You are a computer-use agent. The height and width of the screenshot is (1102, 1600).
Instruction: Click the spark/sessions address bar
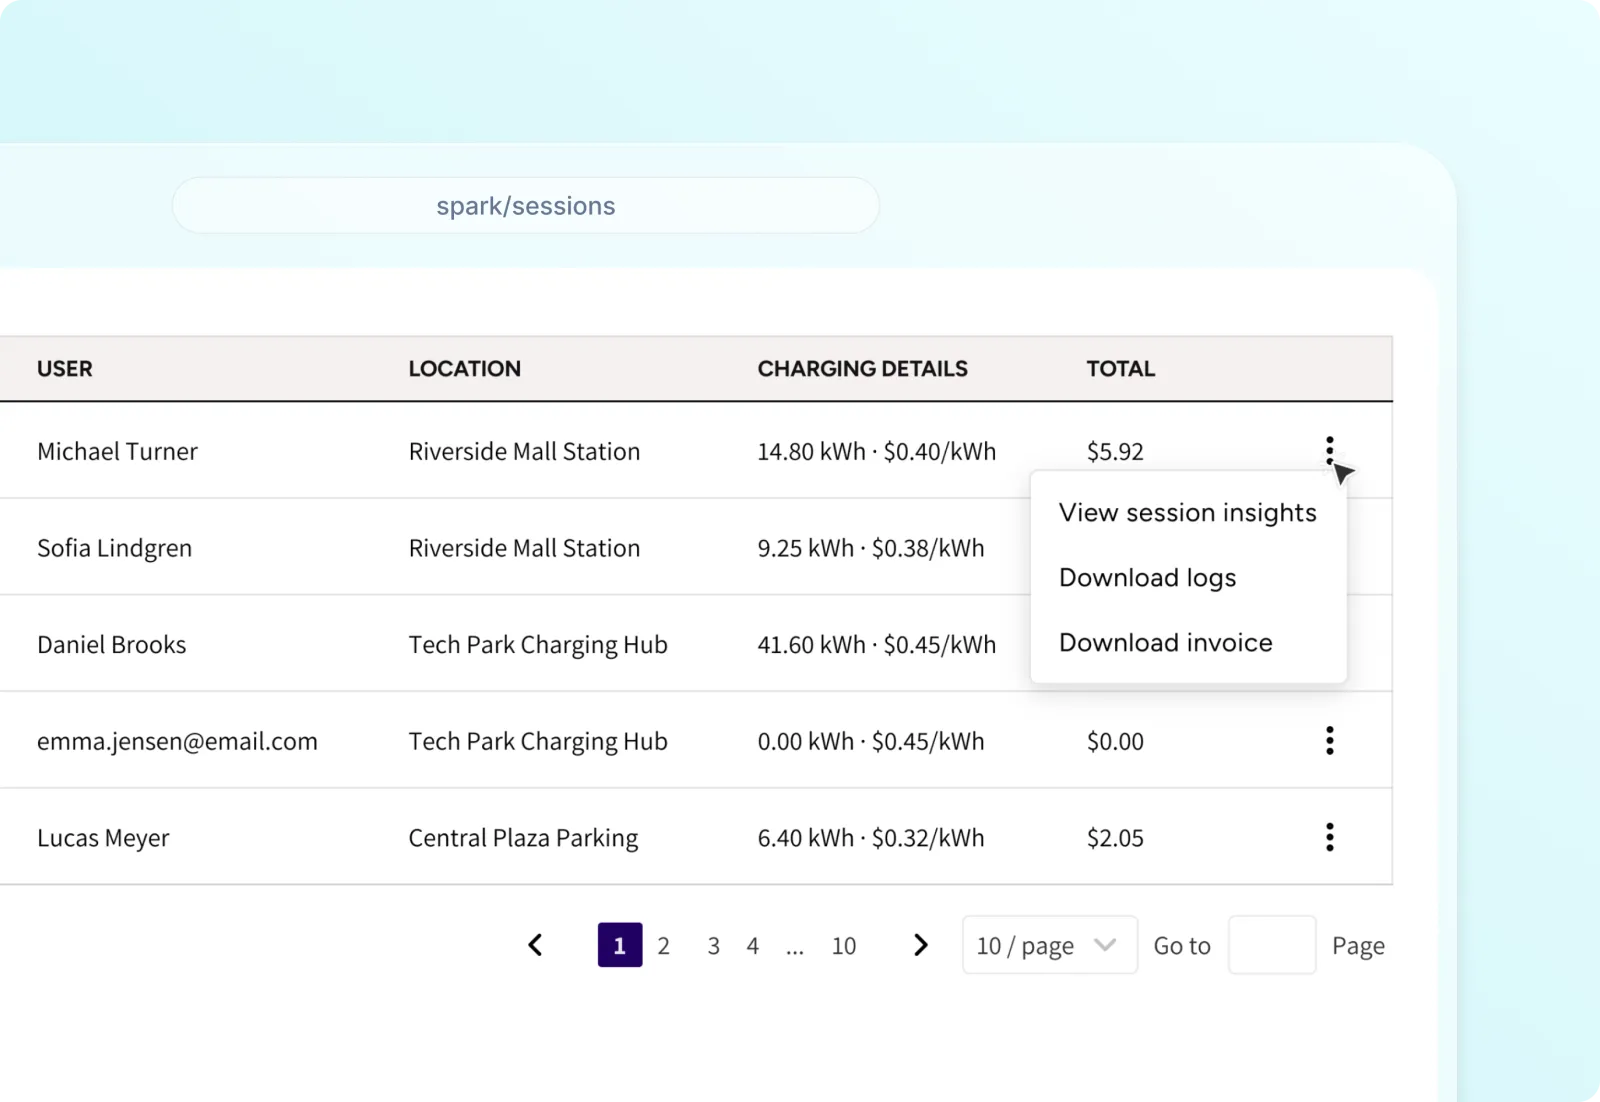tap(525, 206)
